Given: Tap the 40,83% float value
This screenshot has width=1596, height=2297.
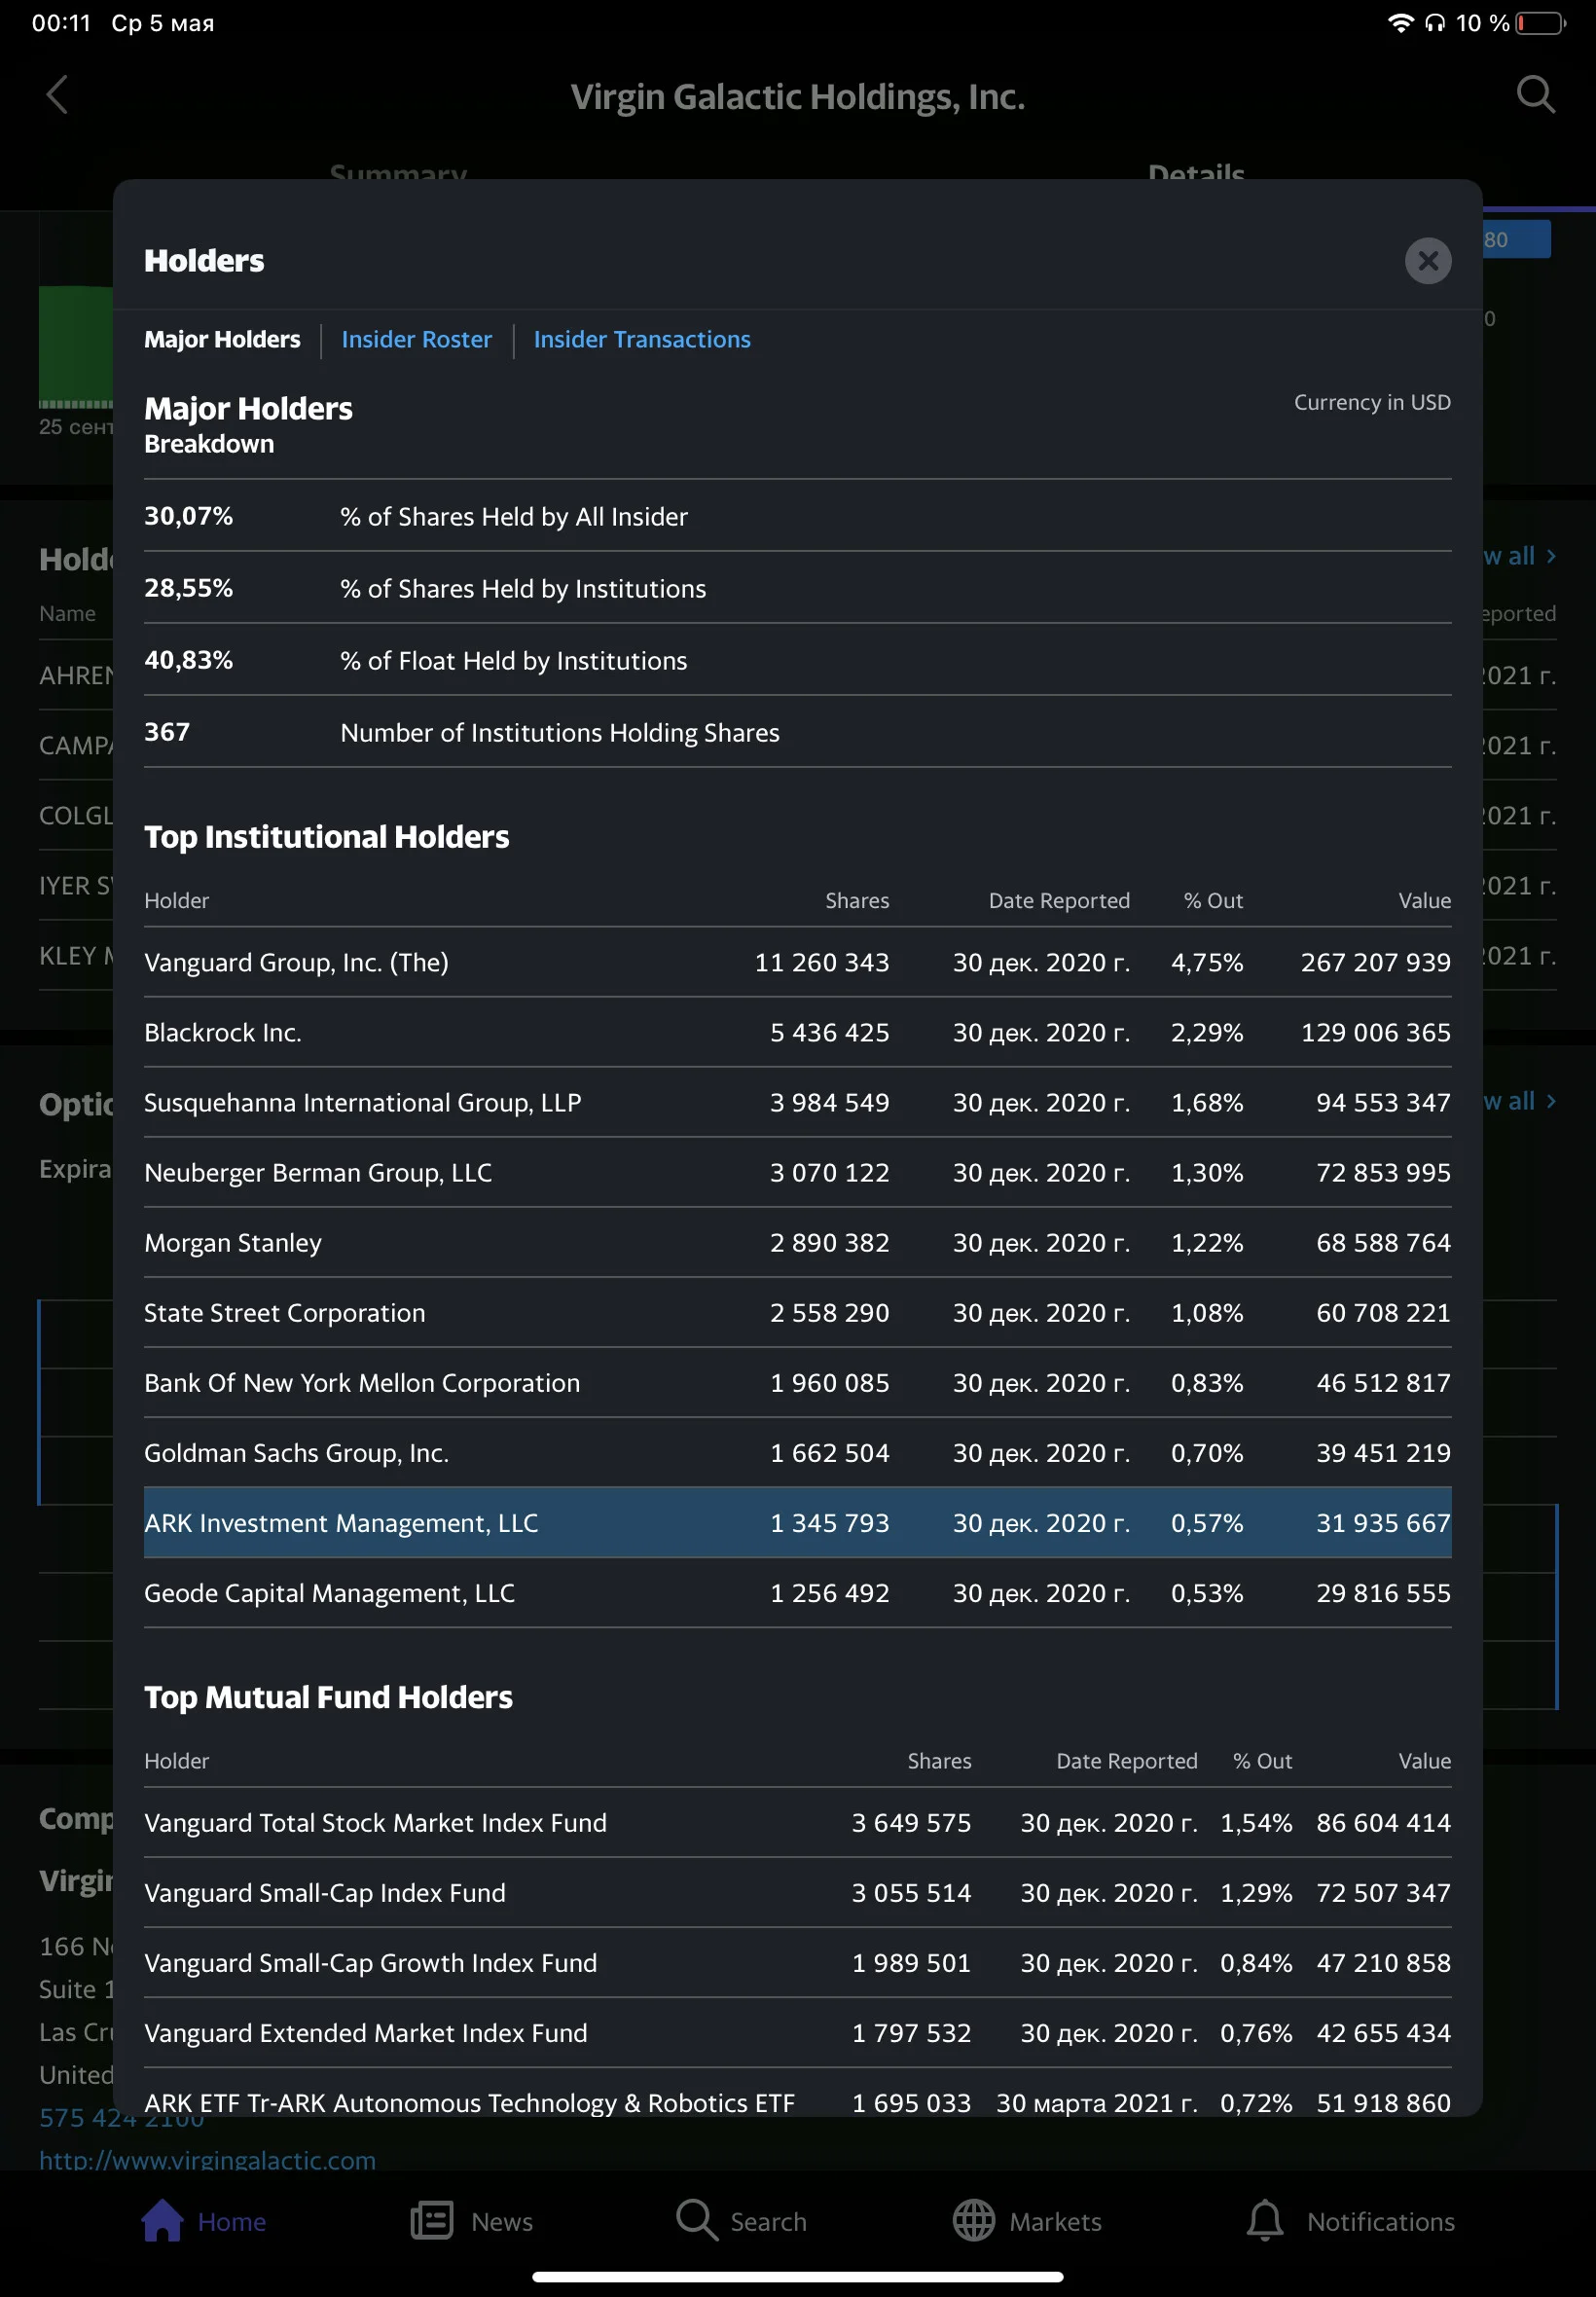Looking at the screenshot, I should pos(188,660).
